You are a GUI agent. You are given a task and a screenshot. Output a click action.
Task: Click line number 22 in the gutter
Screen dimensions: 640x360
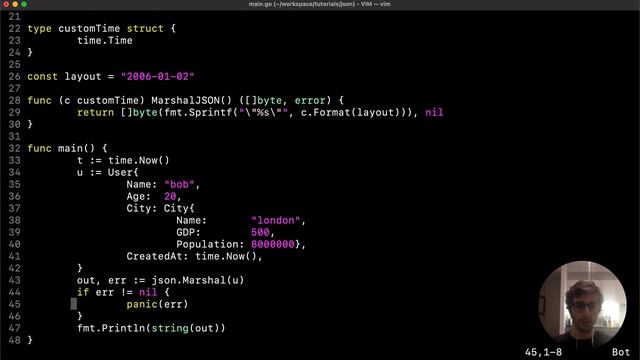pyautogui.click(x=14, y=29)
